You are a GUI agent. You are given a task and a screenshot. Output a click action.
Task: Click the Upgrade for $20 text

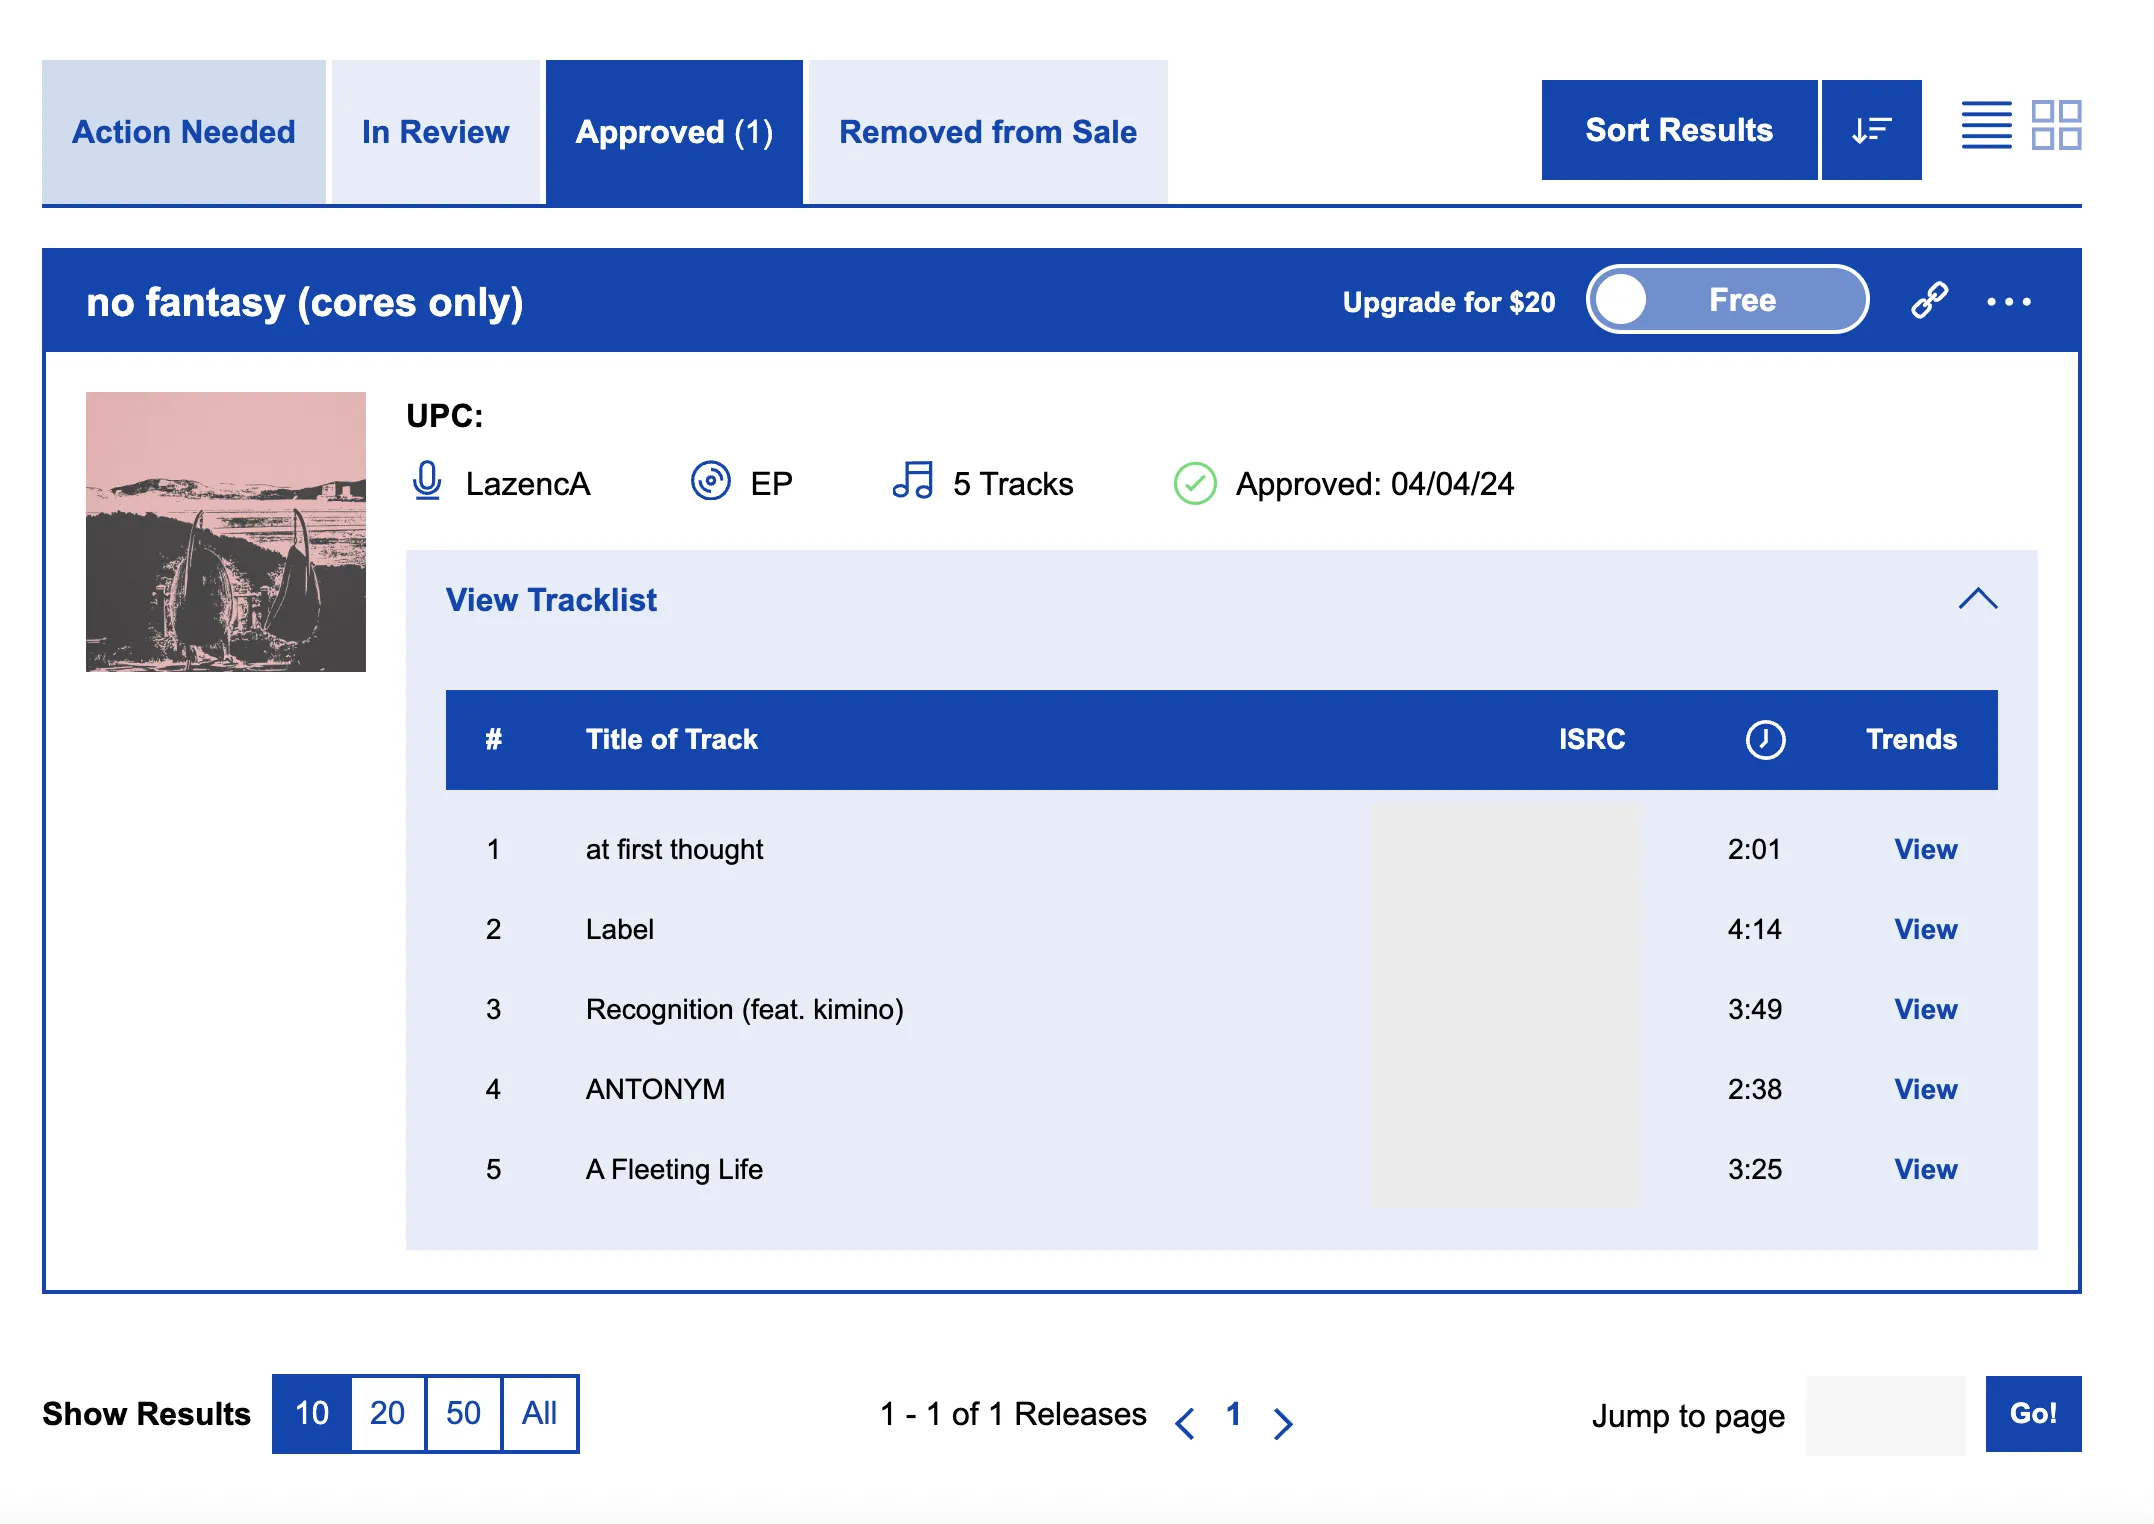click(x=1449, y=302)
